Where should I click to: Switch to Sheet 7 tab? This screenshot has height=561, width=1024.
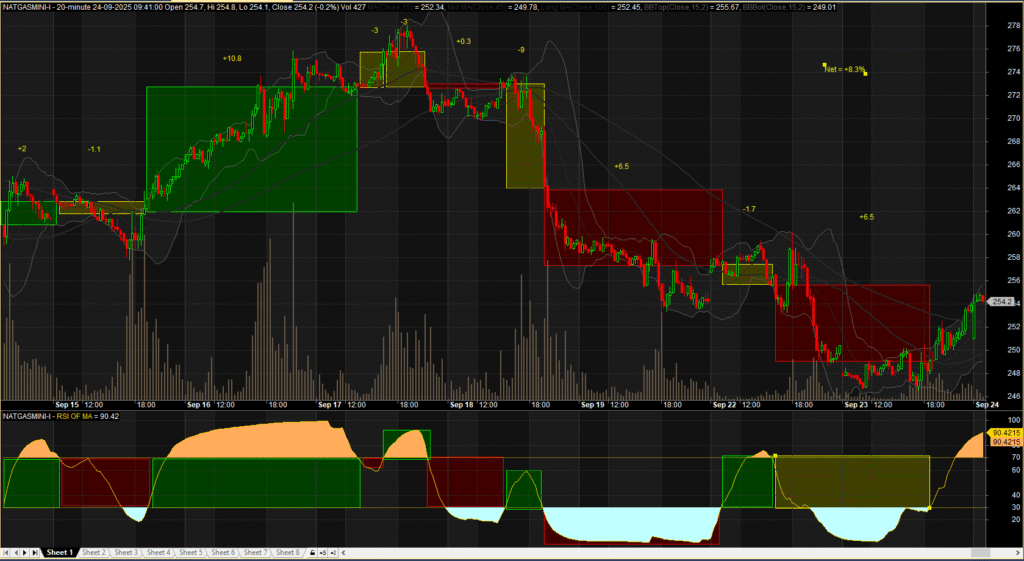255,553
